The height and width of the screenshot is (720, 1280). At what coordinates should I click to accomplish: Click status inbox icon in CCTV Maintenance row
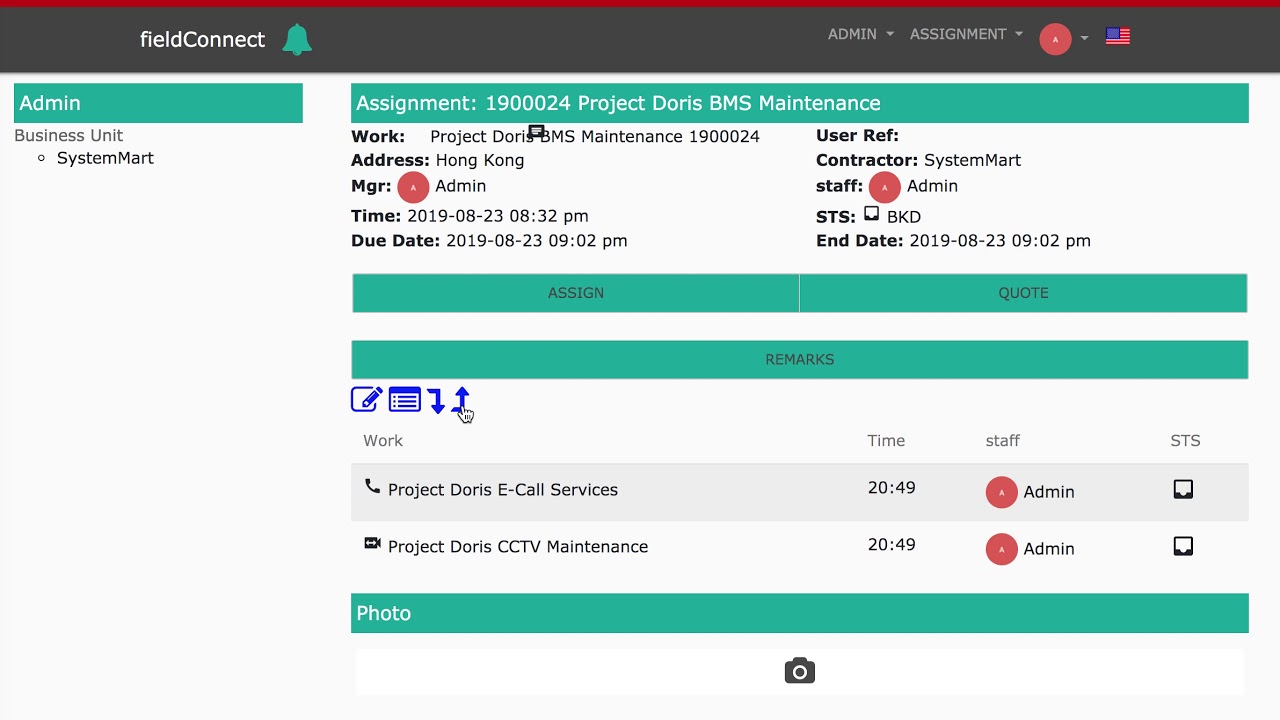tap(1183, 546)
